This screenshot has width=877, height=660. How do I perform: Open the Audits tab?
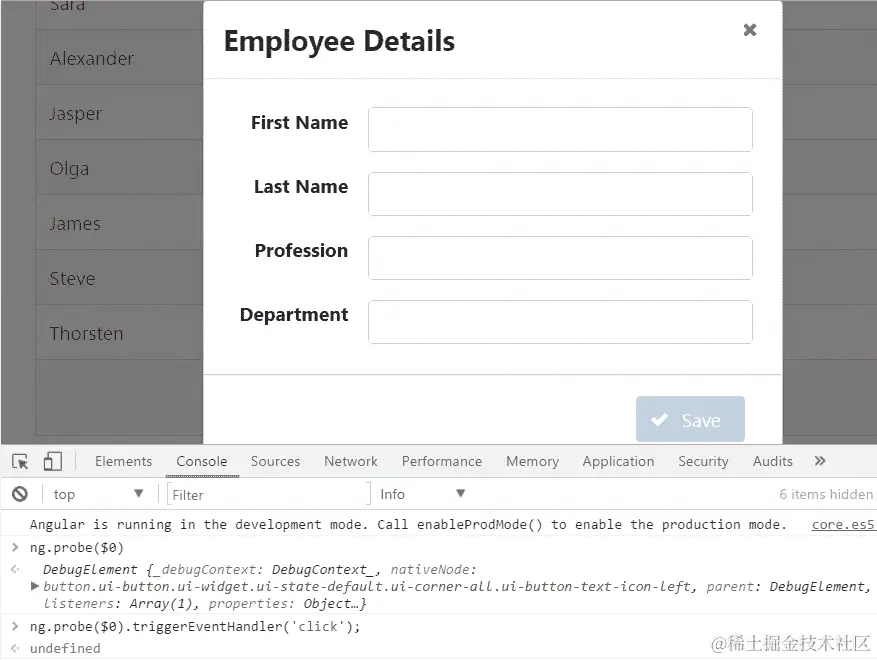click(772, 461)
